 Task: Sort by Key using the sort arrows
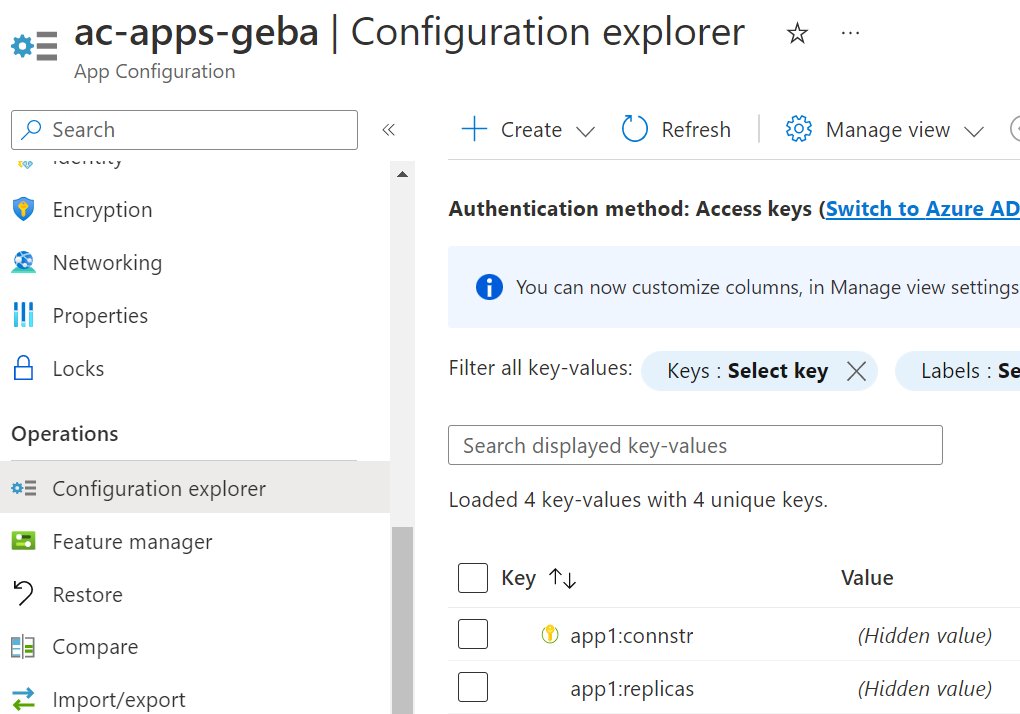[x=562, y=578]
